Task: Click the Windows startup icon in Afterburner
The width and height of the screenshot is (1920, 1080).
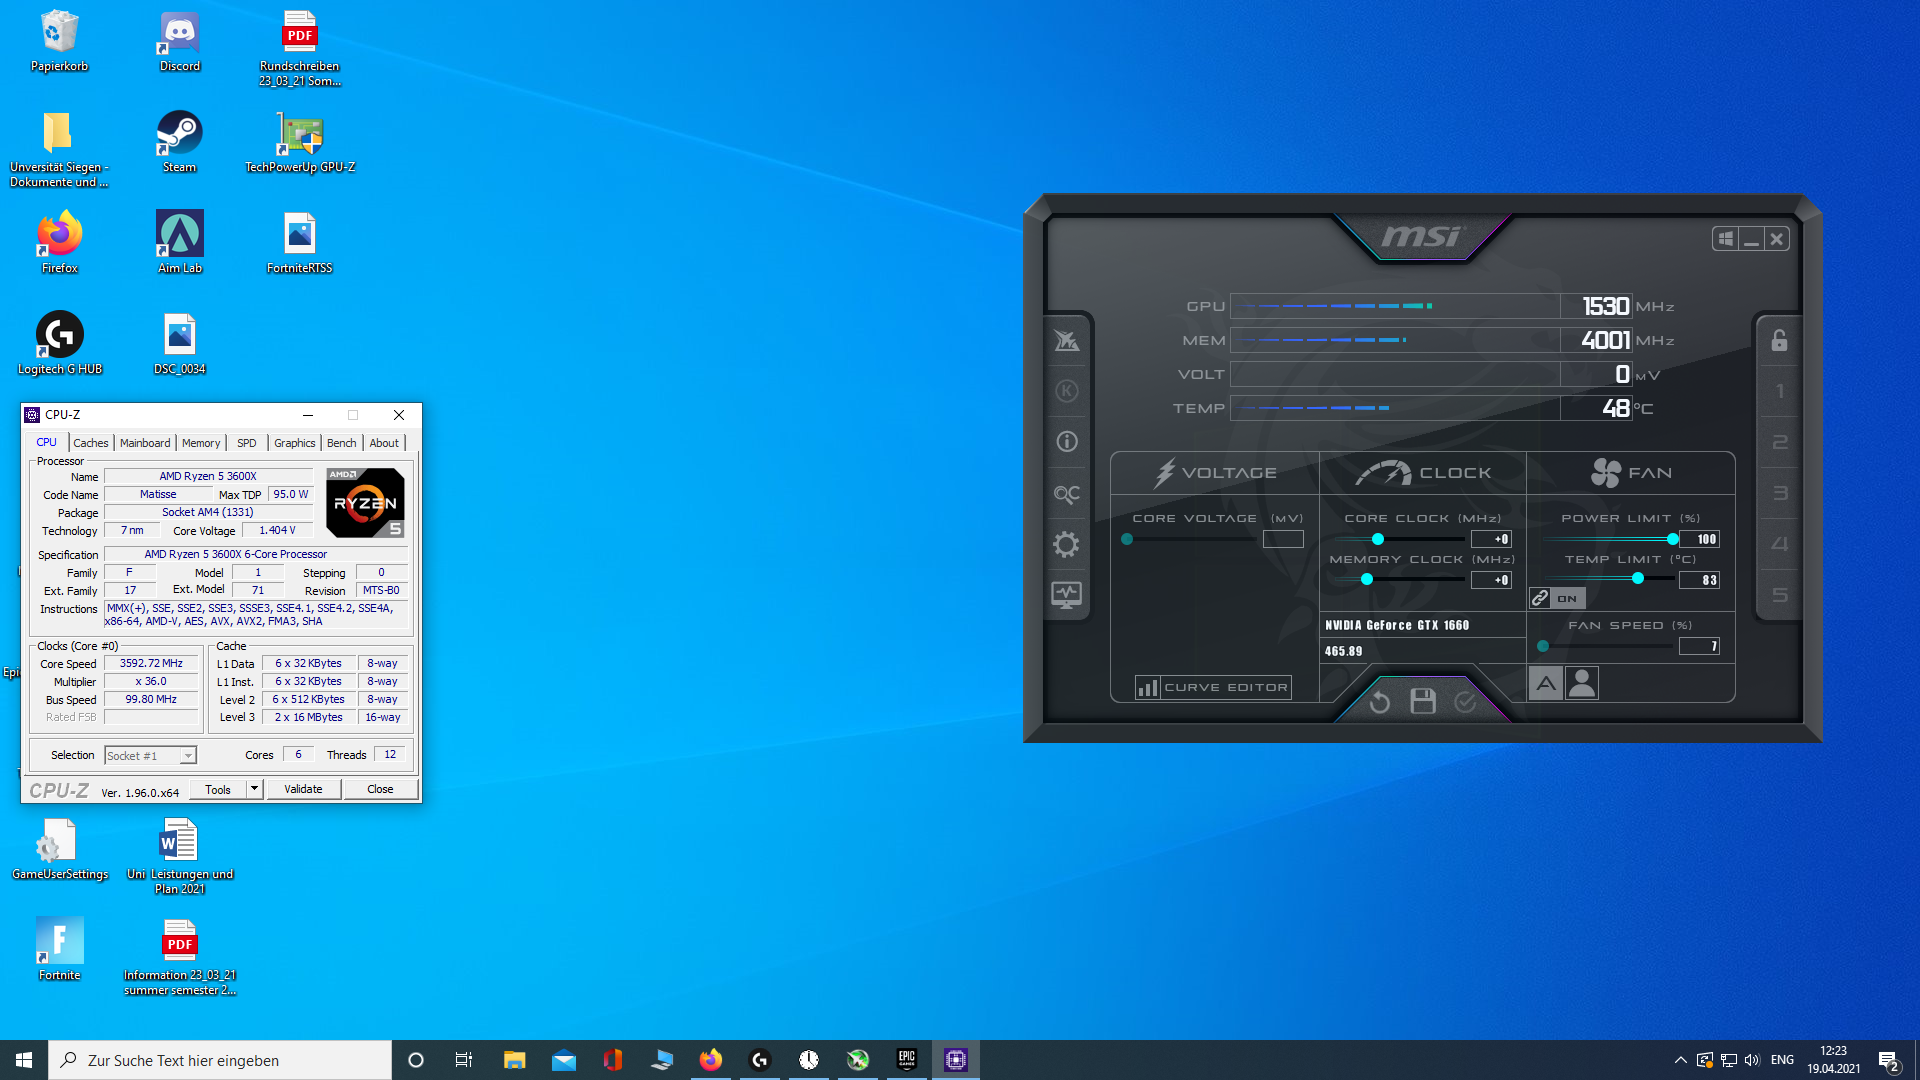Action: 1725,239
